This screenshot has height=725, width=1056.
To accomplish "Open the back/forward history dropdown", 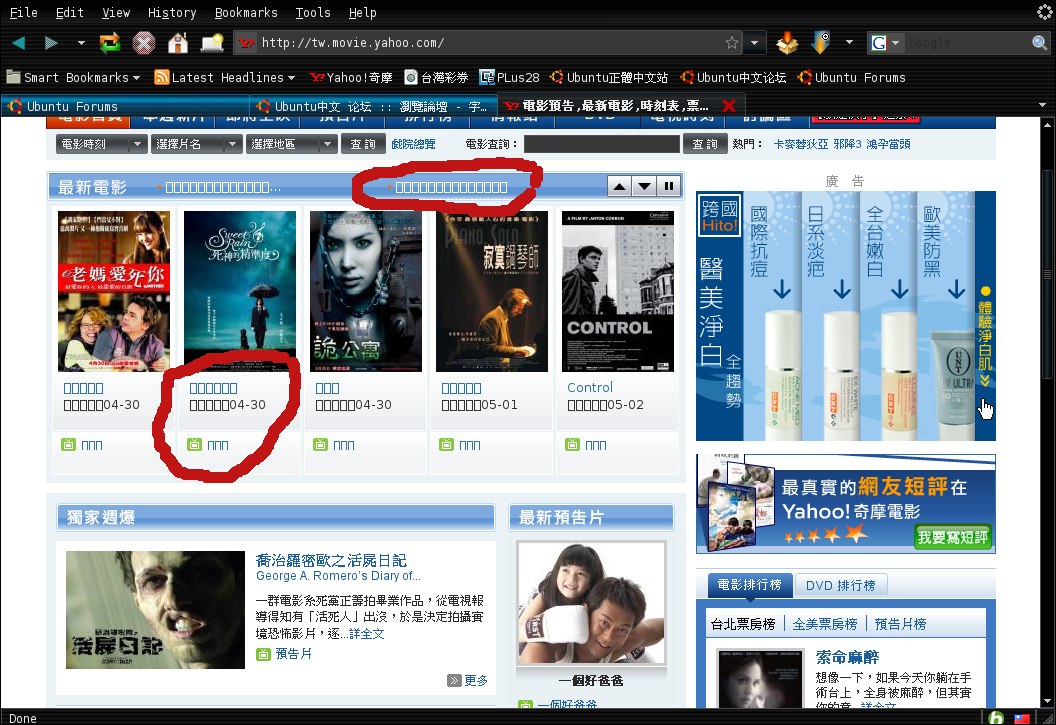I will 81,43.
